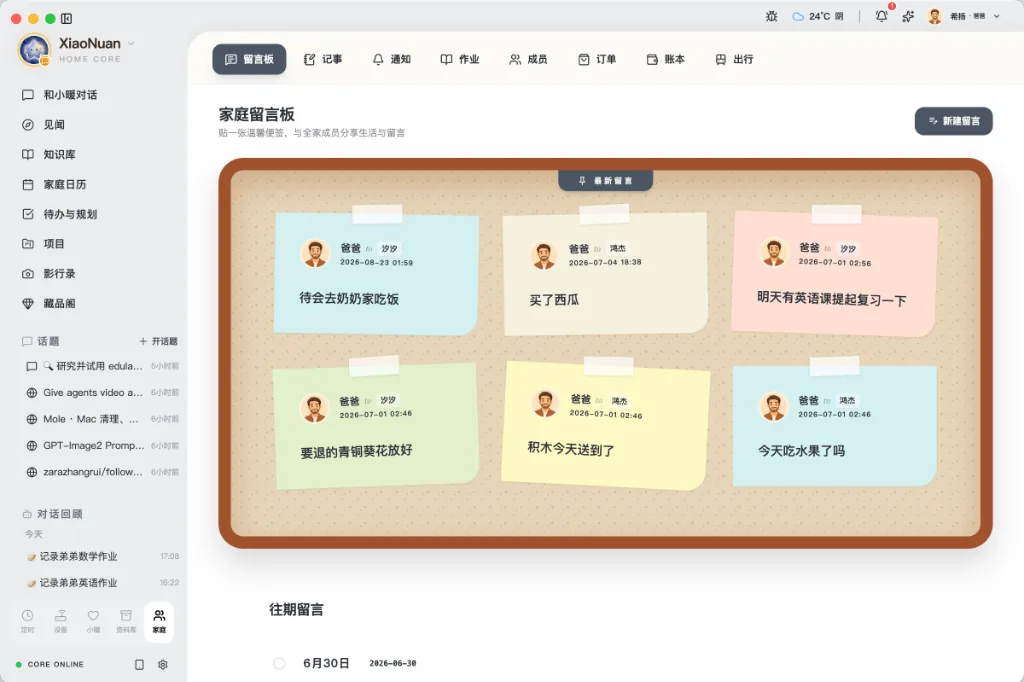1024x682 pixels.
Task: Switch to the 记事 tab
Action: pos(323,59)
